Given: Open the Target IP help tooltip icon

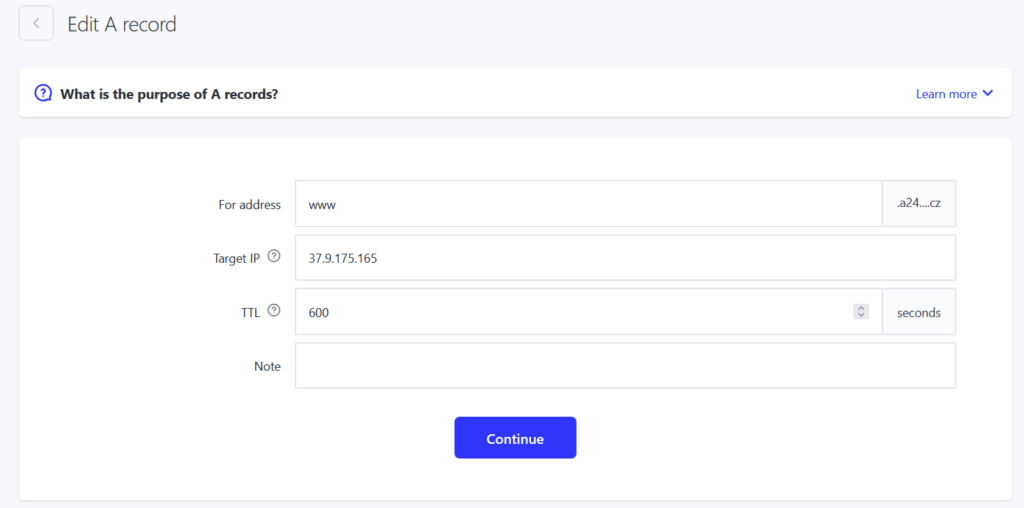Looking at the screenshot, I should [274, 257].
